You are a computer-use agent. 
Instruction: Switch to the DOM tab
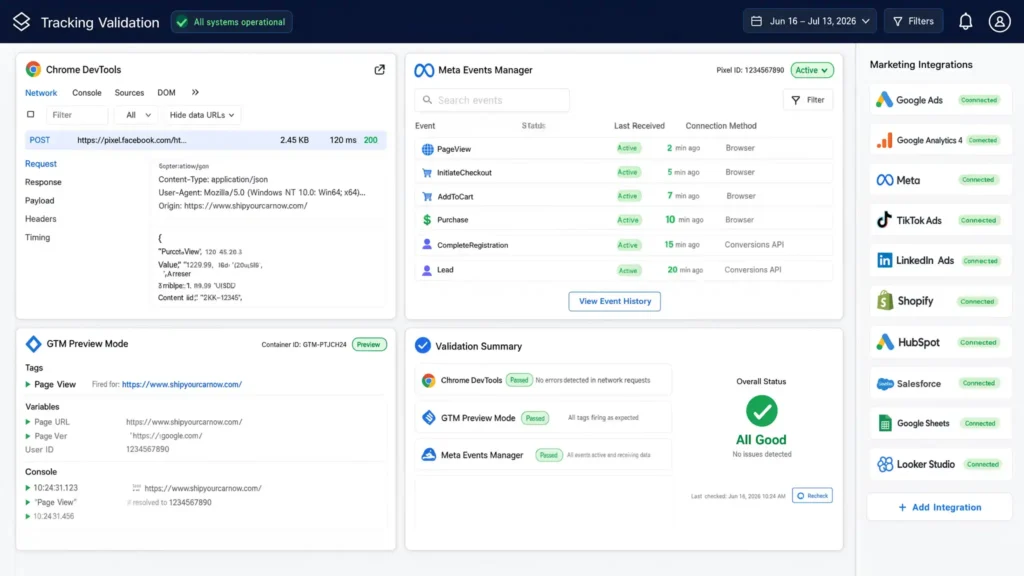pyautogui.click(x=167, y=93)
